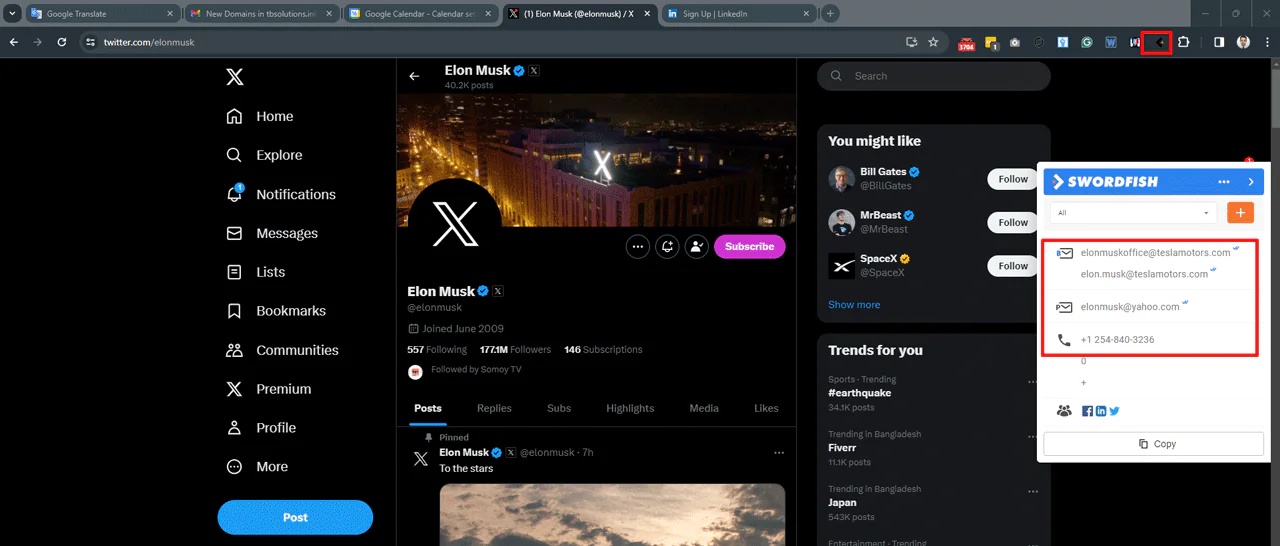The height and width of the screenshot is (546, 1280).
Task: Switch to the Replies tab
Action: (494, 408)
